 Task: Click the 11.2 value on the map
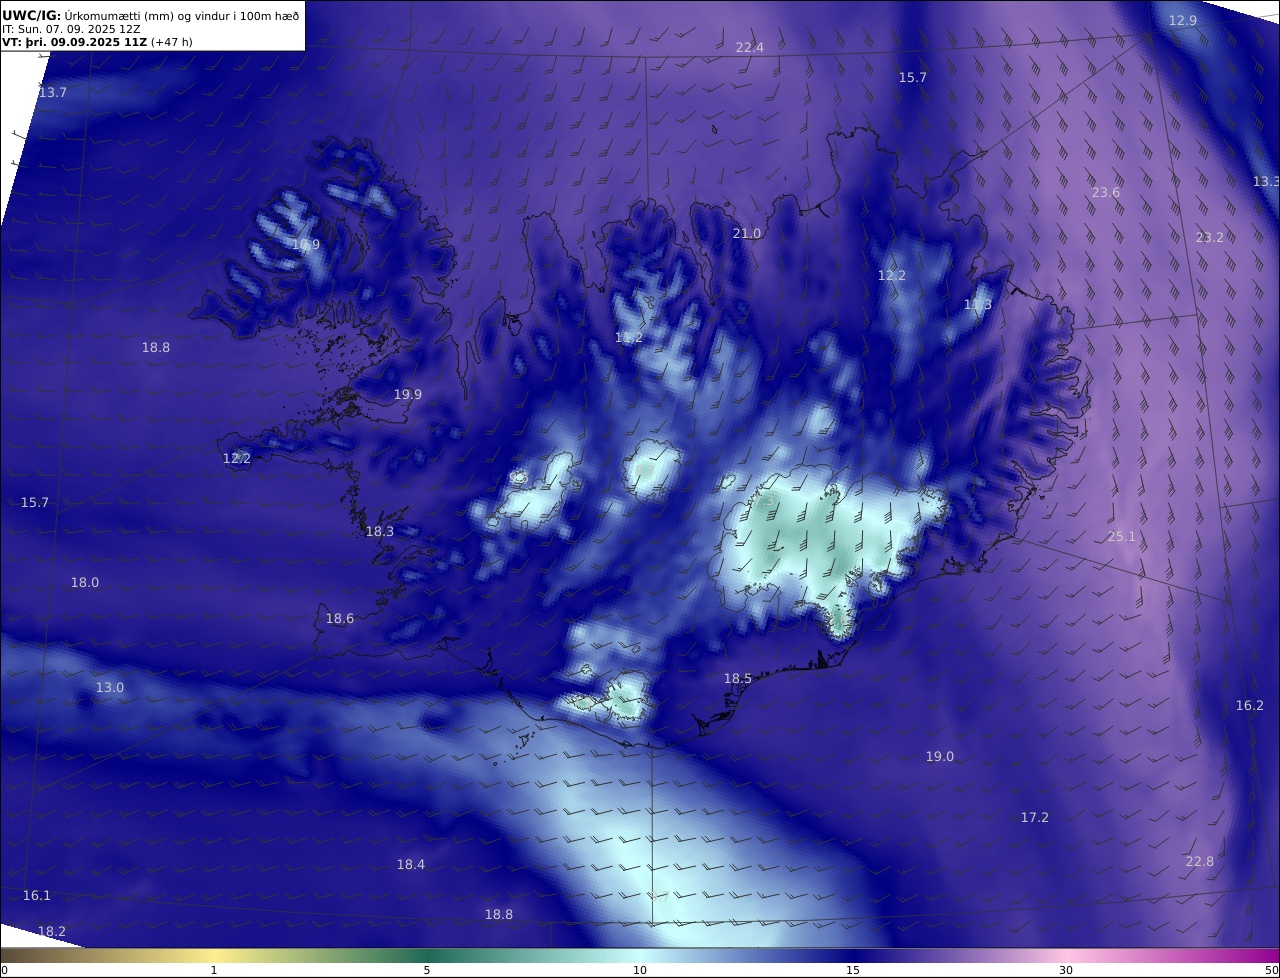629,338
